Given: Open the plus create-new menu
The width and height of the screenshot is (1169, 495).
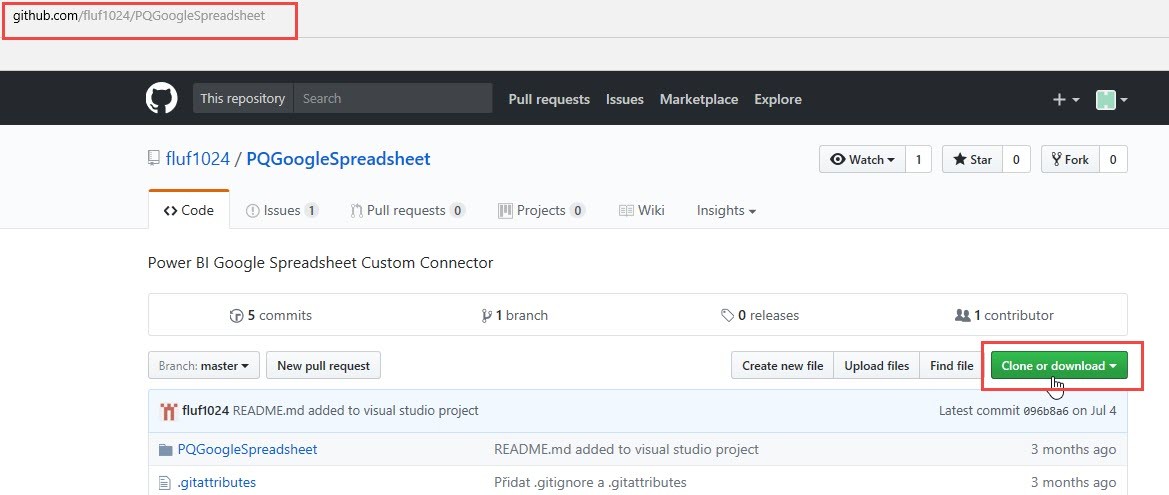Looking at the screenshot, I should 1066,99.
